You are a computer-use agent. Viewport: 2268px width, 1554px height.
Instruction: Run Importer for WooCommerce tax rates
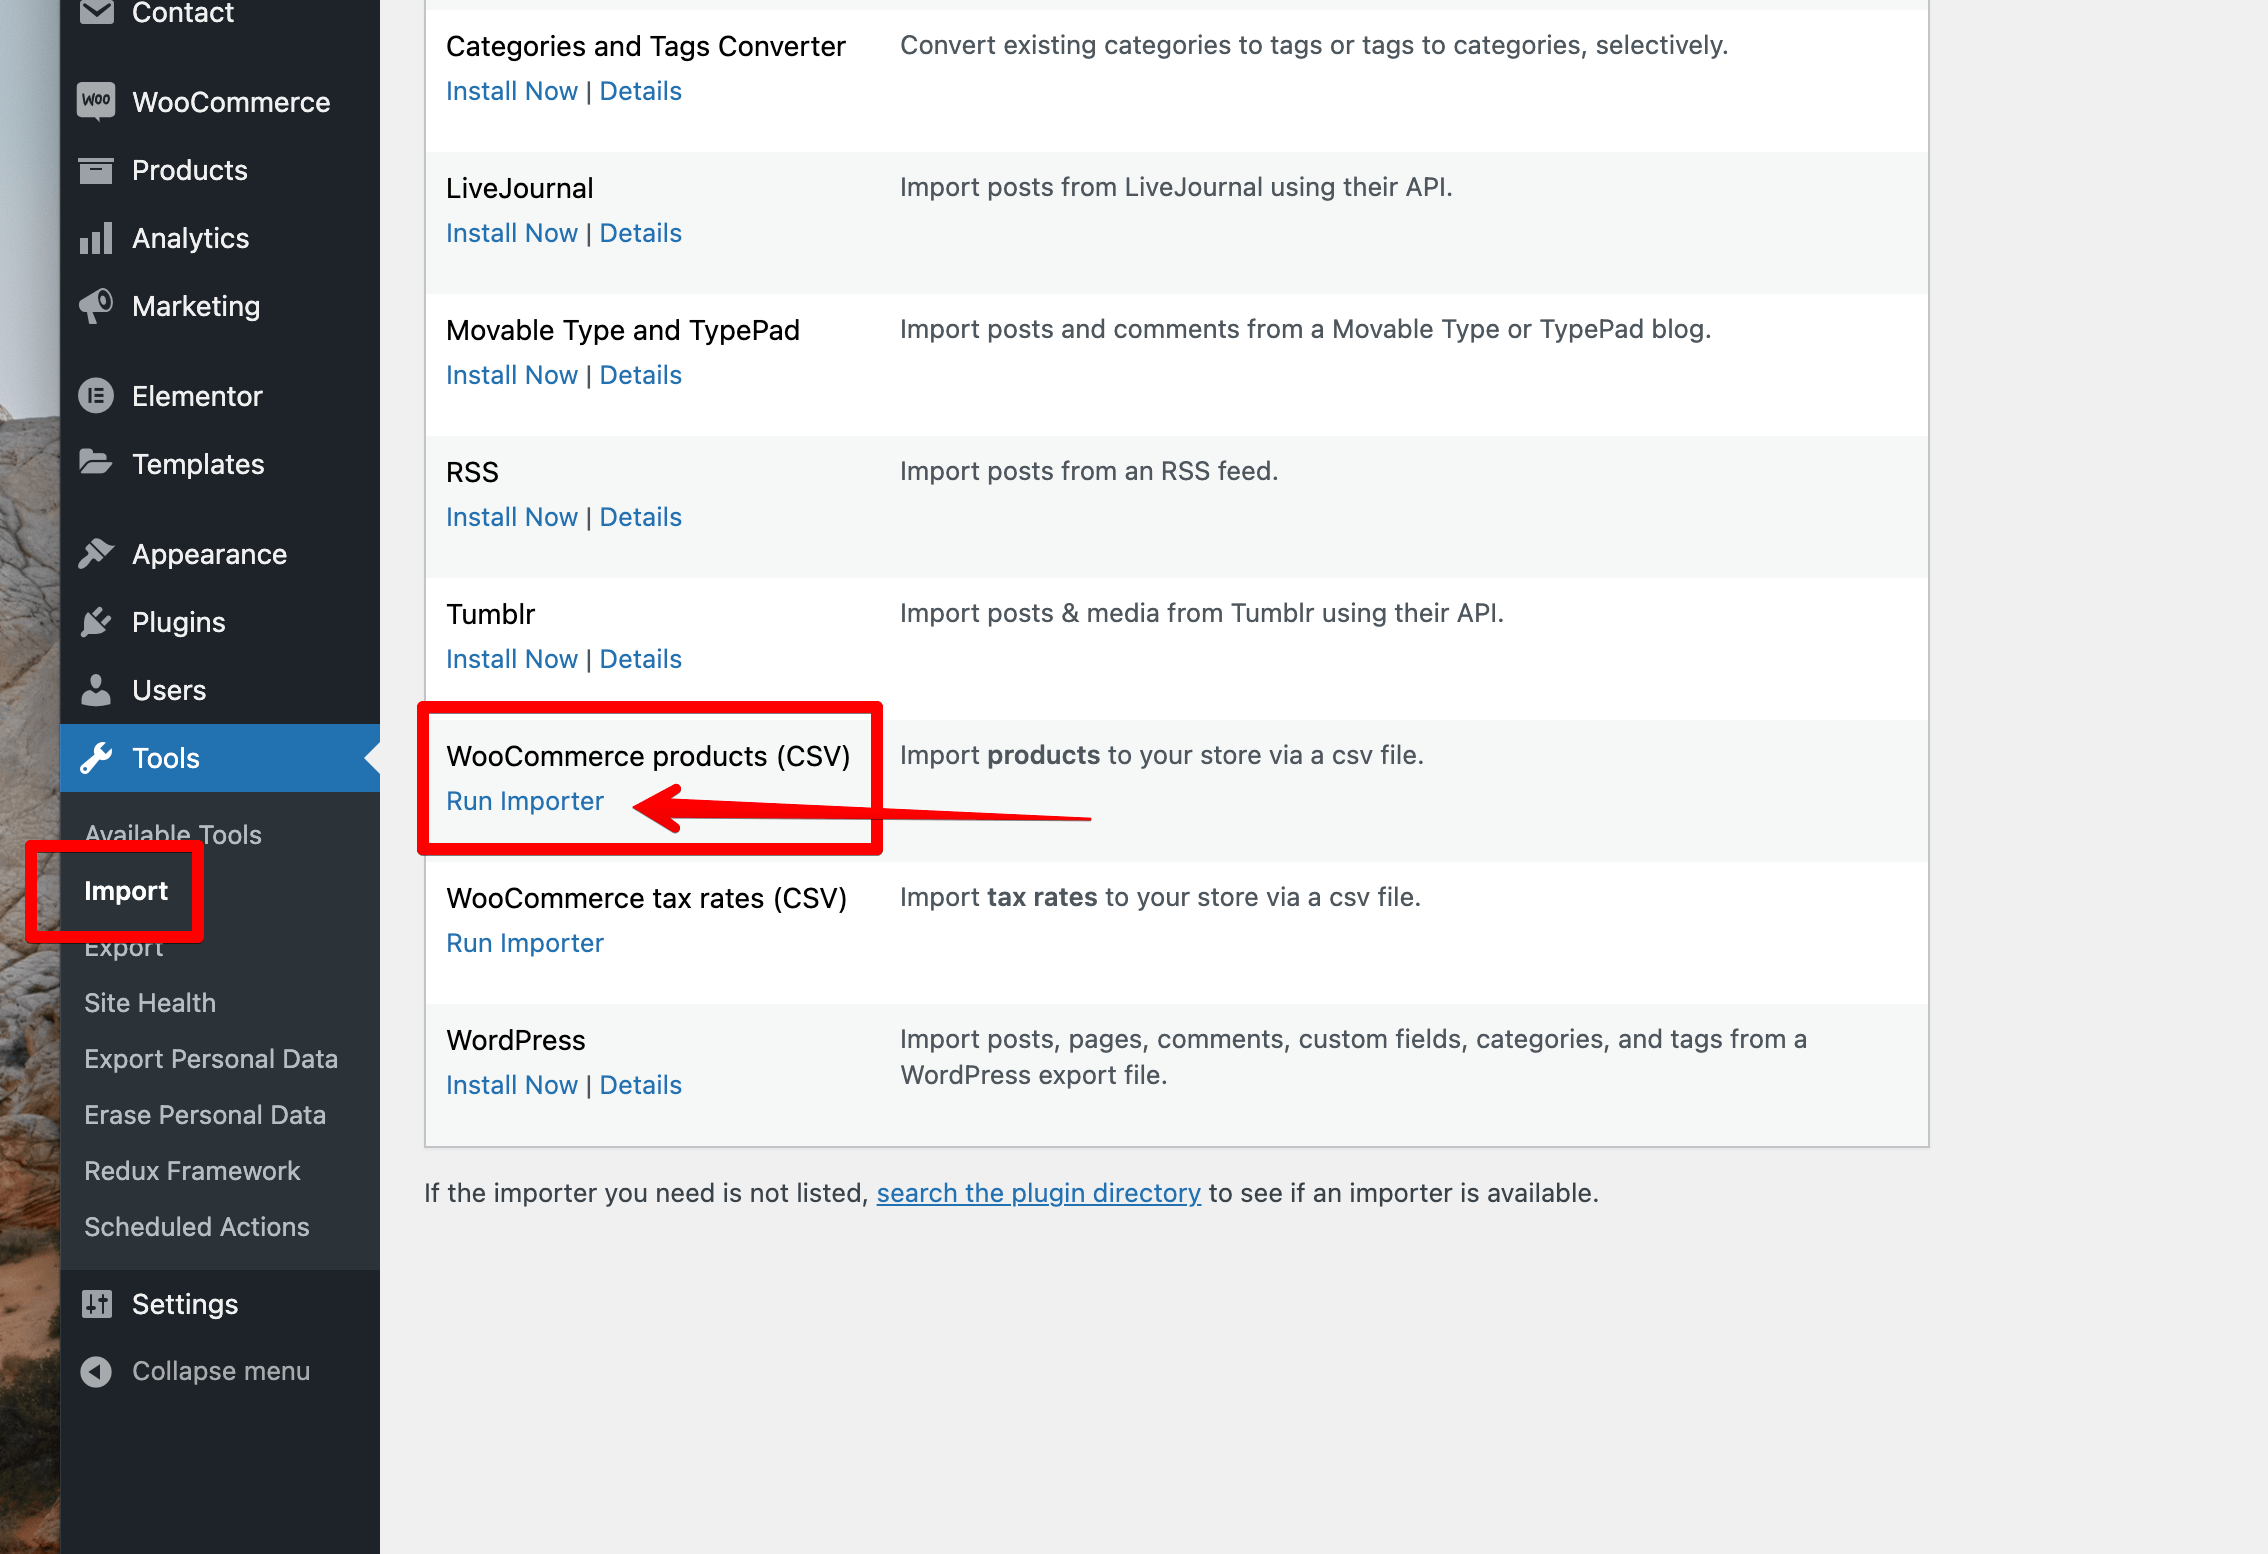tap(525, 943)
